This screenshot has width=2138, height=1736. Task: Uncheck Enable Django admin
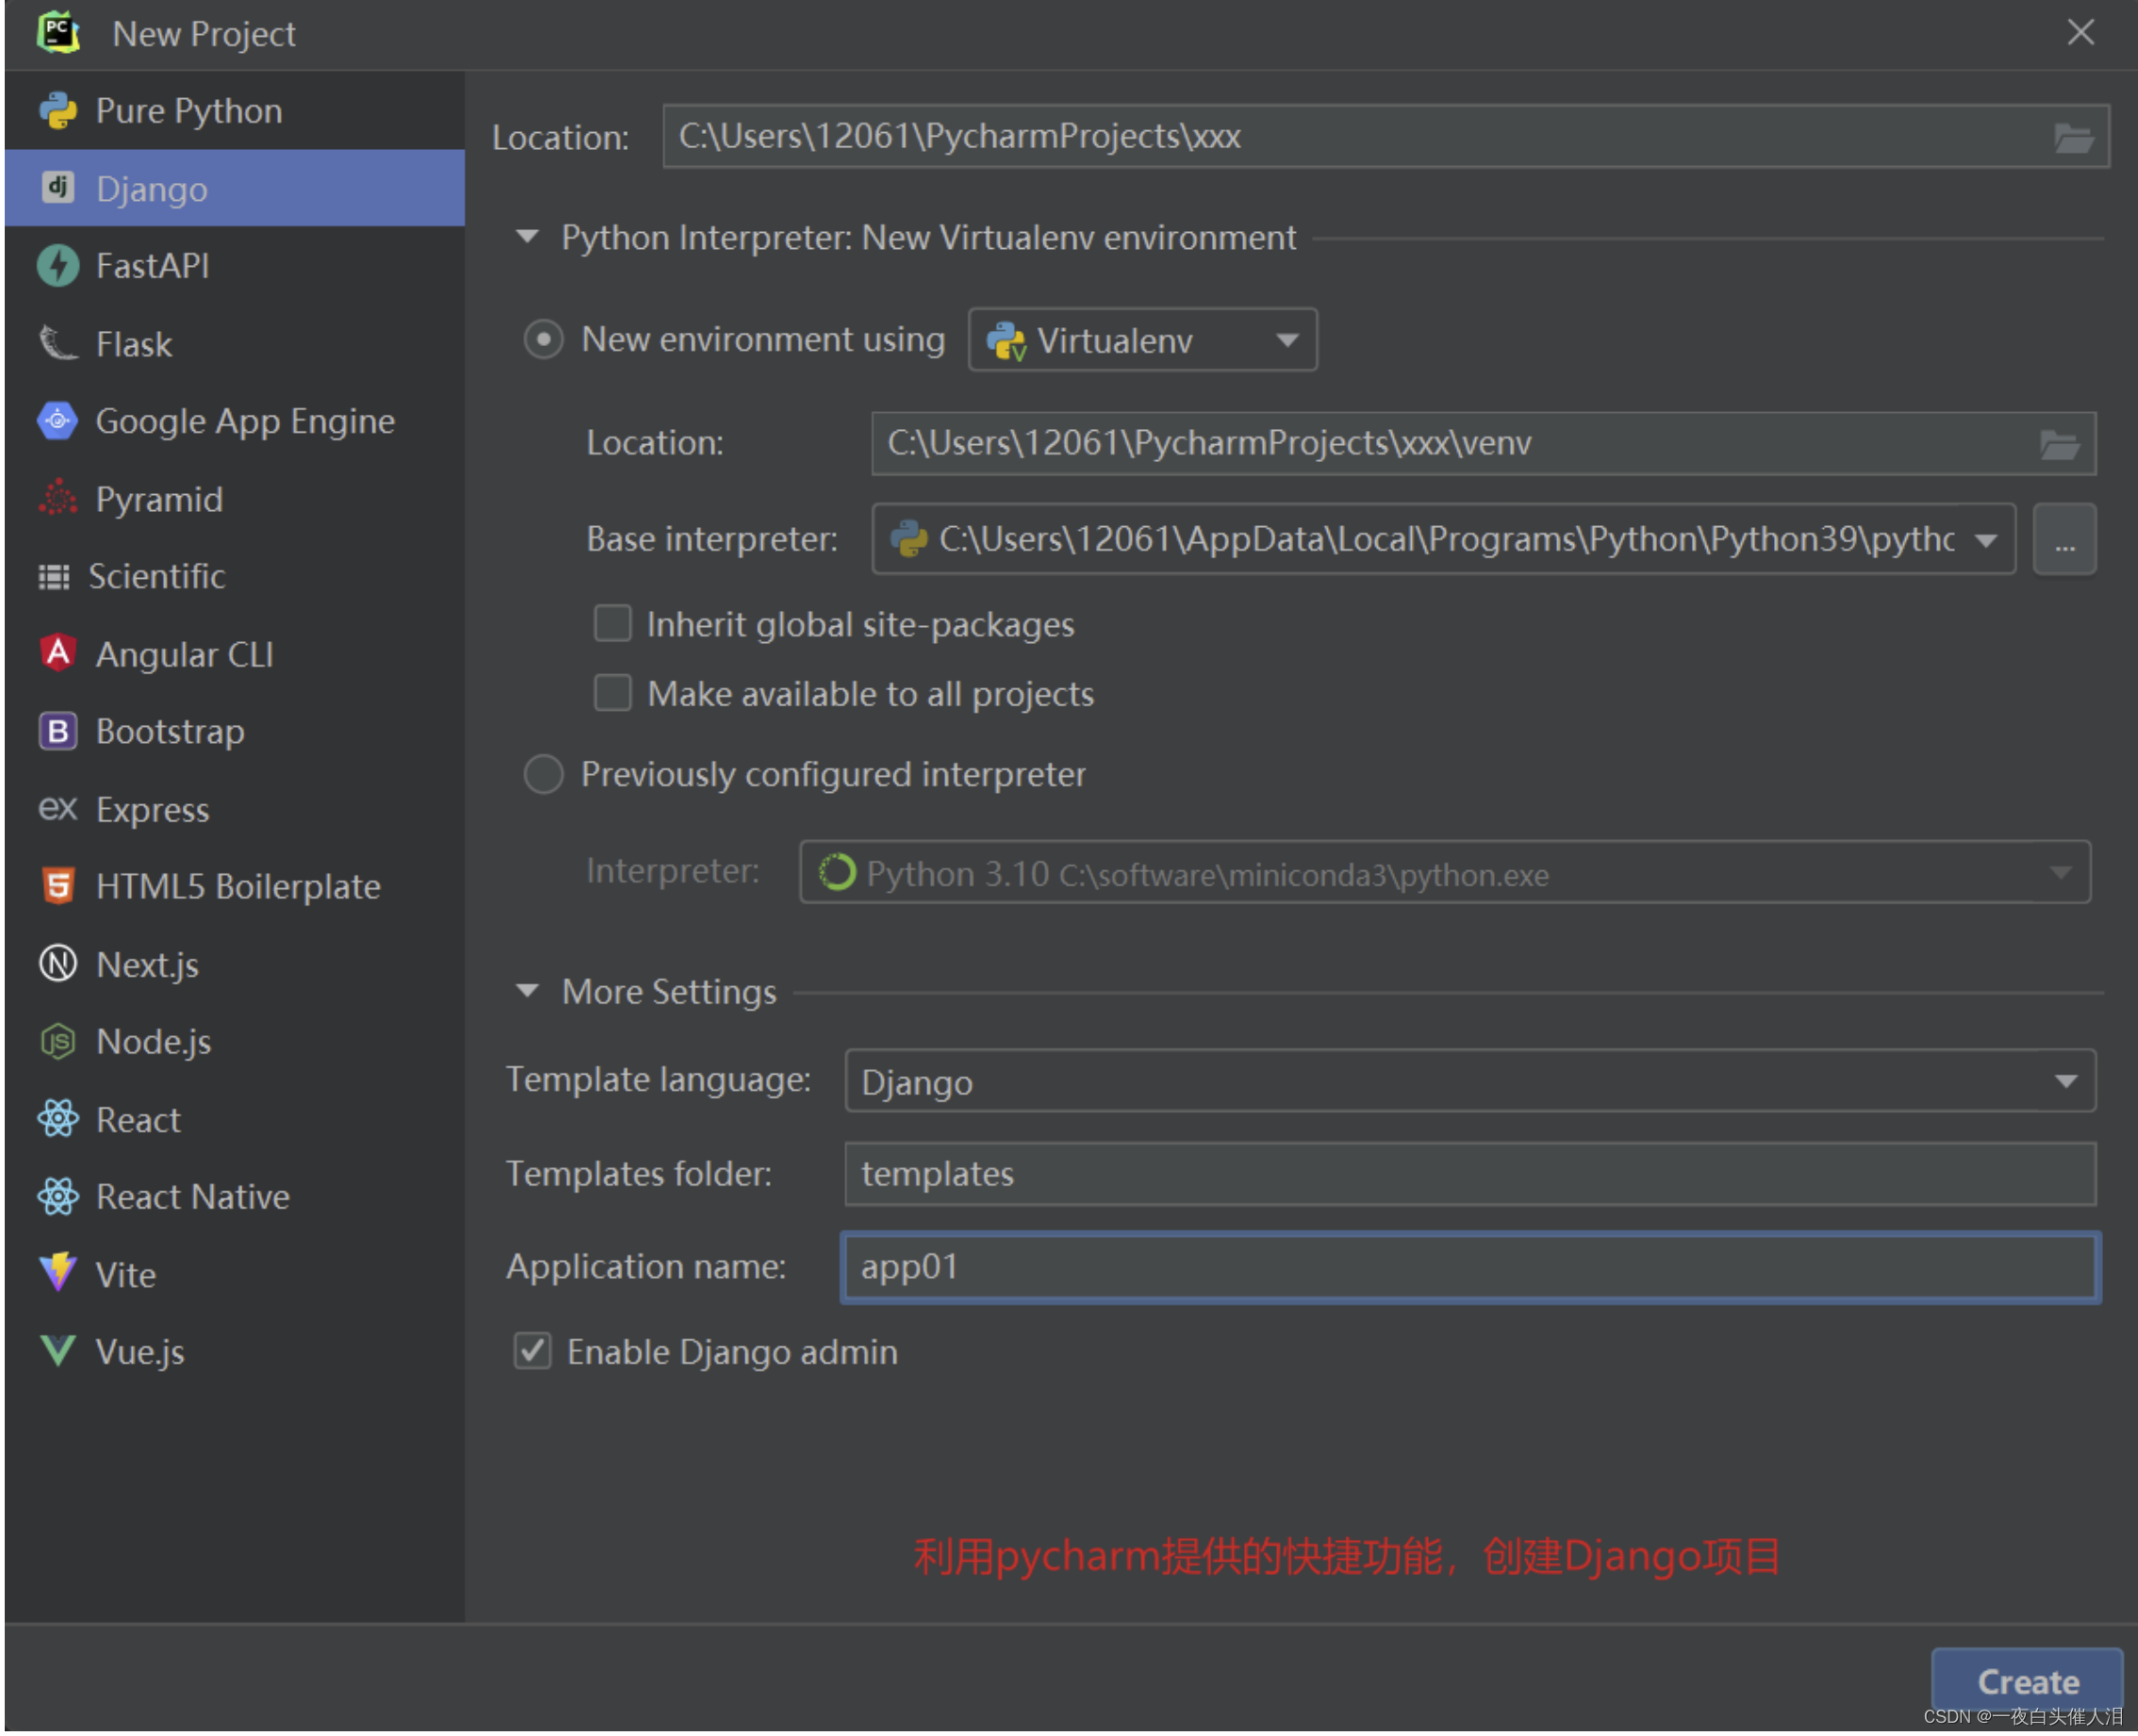[x=533, y=1351]
